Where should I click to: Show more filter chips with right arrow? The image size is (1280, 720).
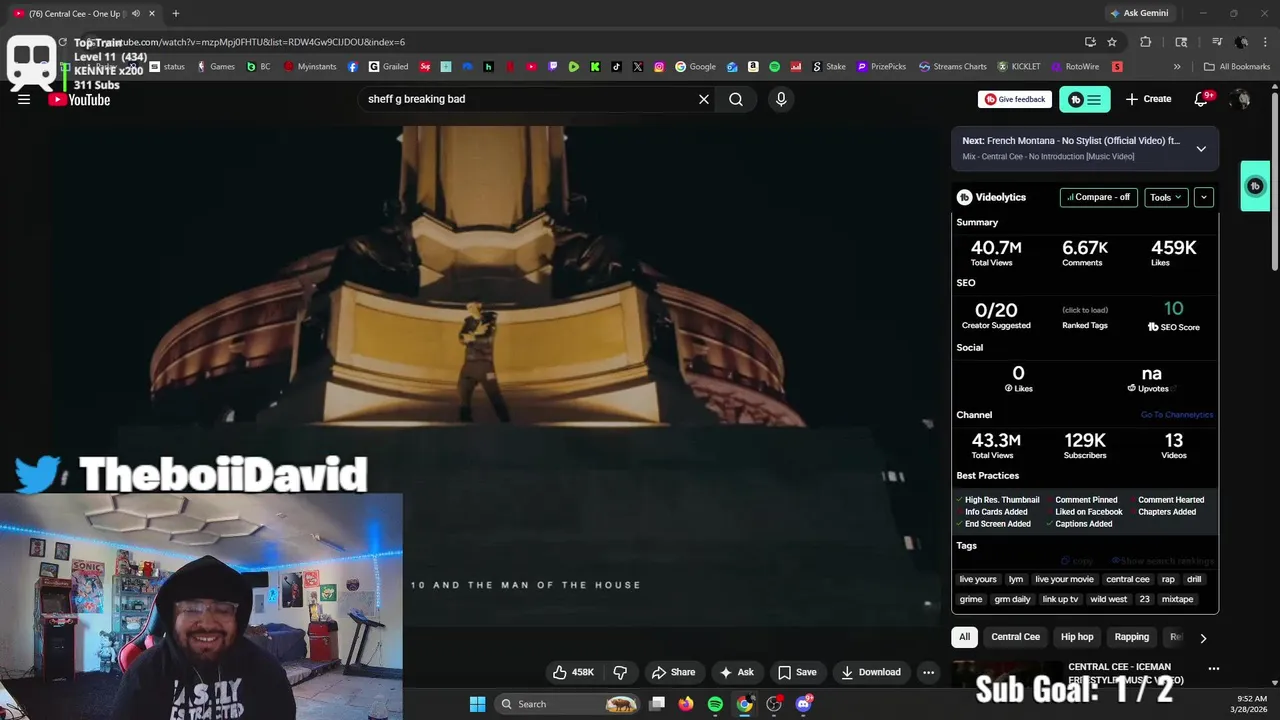click(1203, 638)
